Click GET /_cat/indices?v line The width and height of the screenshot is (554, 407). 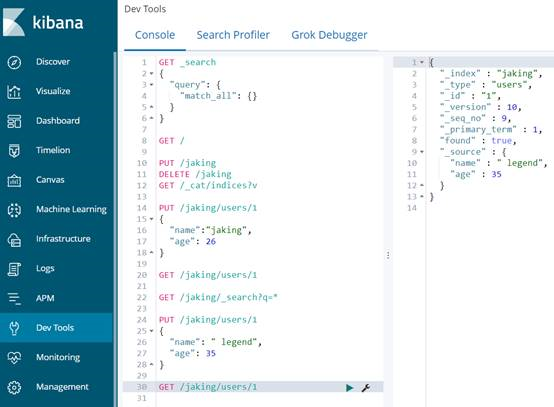coord(208,185)
